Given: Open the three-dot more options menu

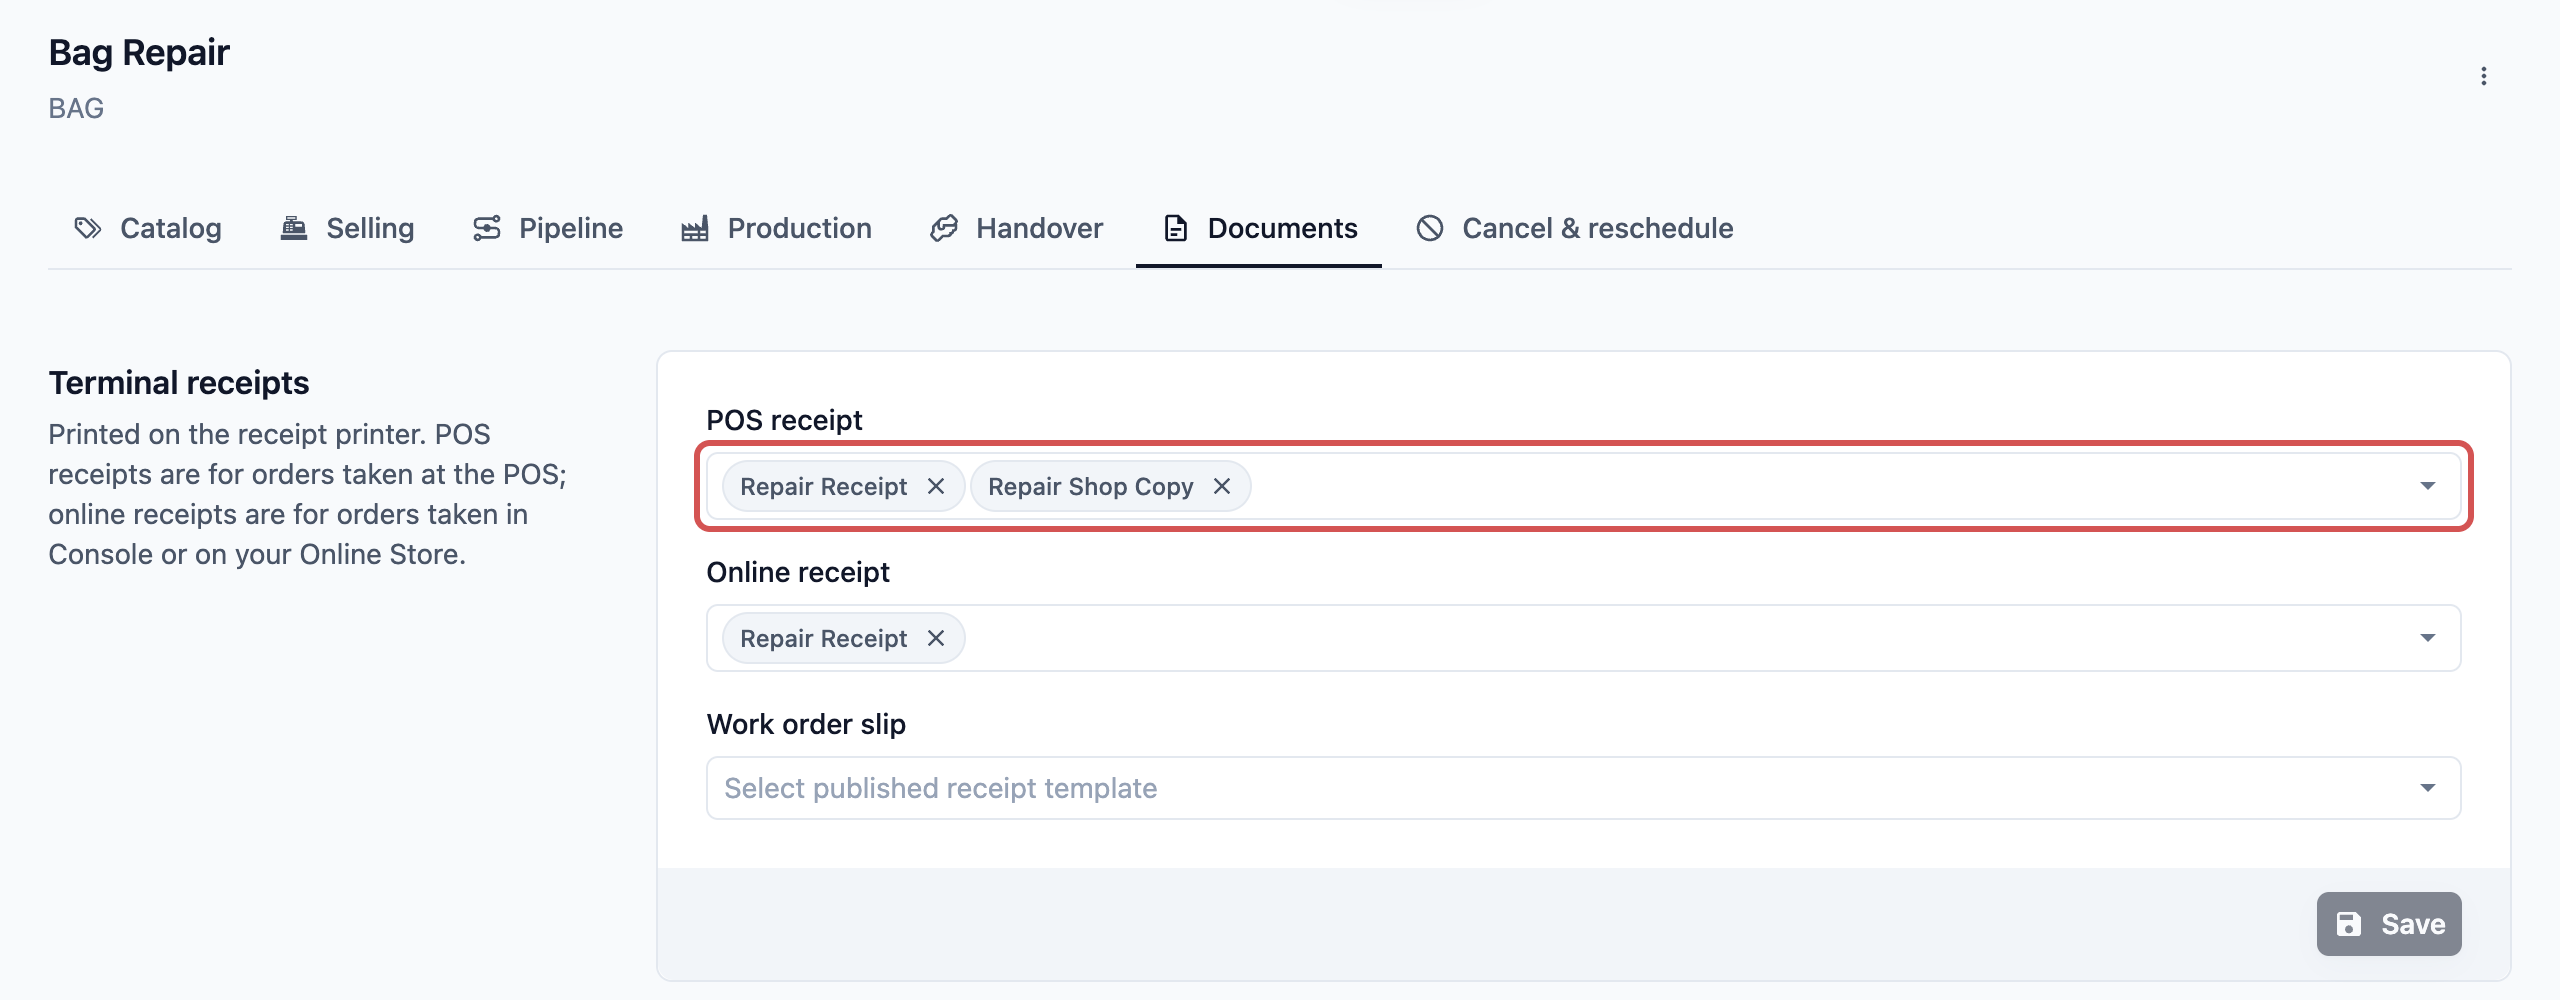Looking at the screenshot, I should tap(2483, 76).
